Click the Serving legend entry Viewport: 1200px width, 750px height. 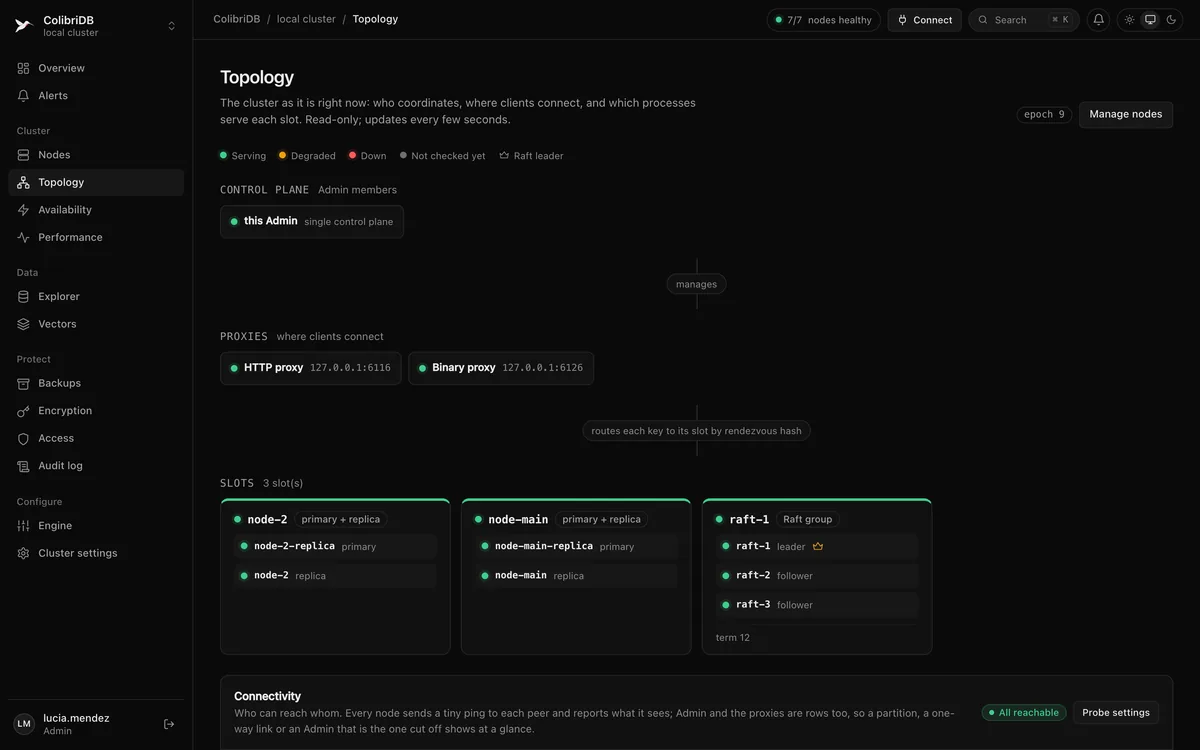[x=243, y=156]
